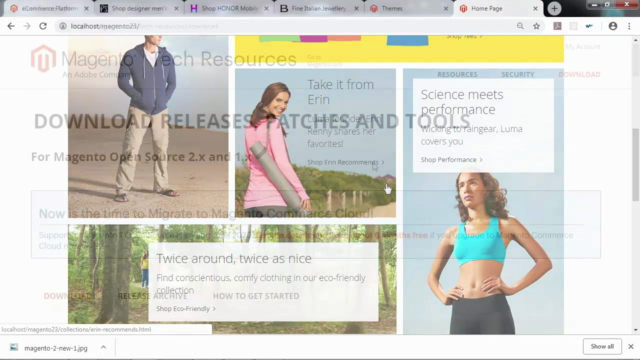The height and width of the screenshot is (360, 640).
Task: Go forward to the next page
Action: point(27,26)
